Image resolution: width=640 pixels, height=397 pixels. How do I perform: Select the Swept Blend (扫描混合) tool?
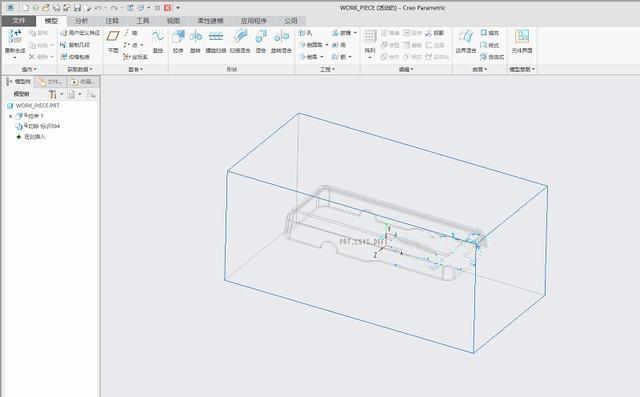tap(240, 41)
